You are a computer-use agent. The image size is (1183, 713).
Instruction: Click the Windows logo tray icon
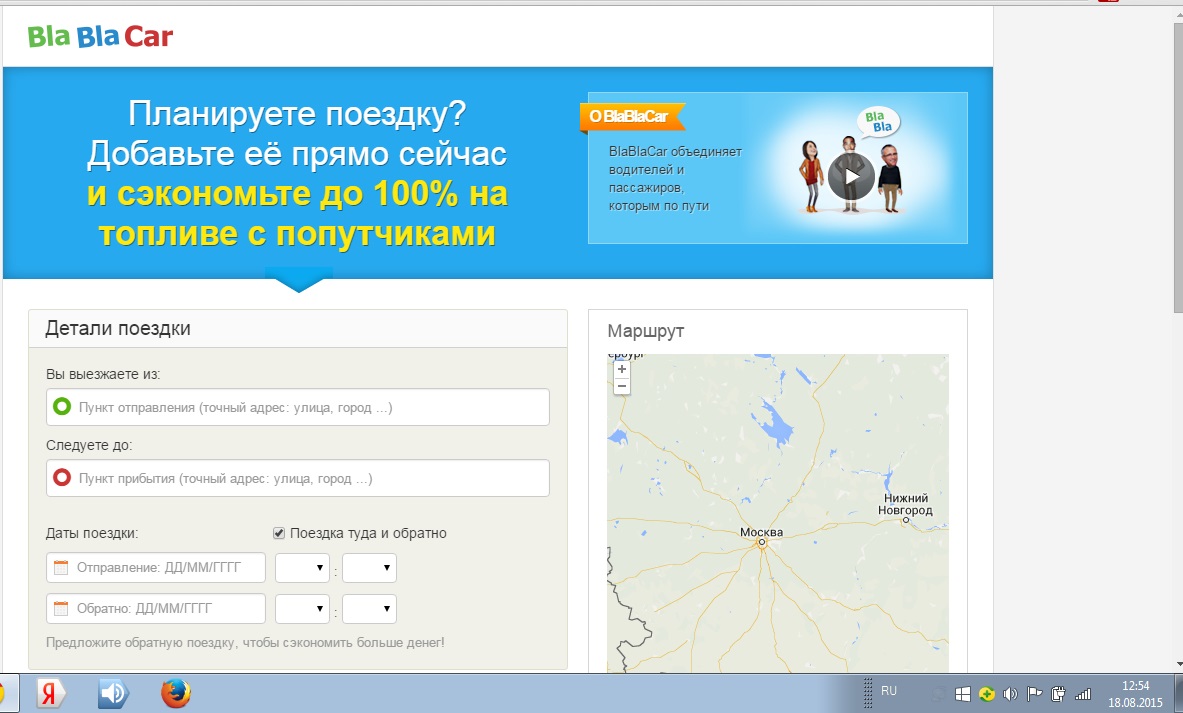(963, 694)
